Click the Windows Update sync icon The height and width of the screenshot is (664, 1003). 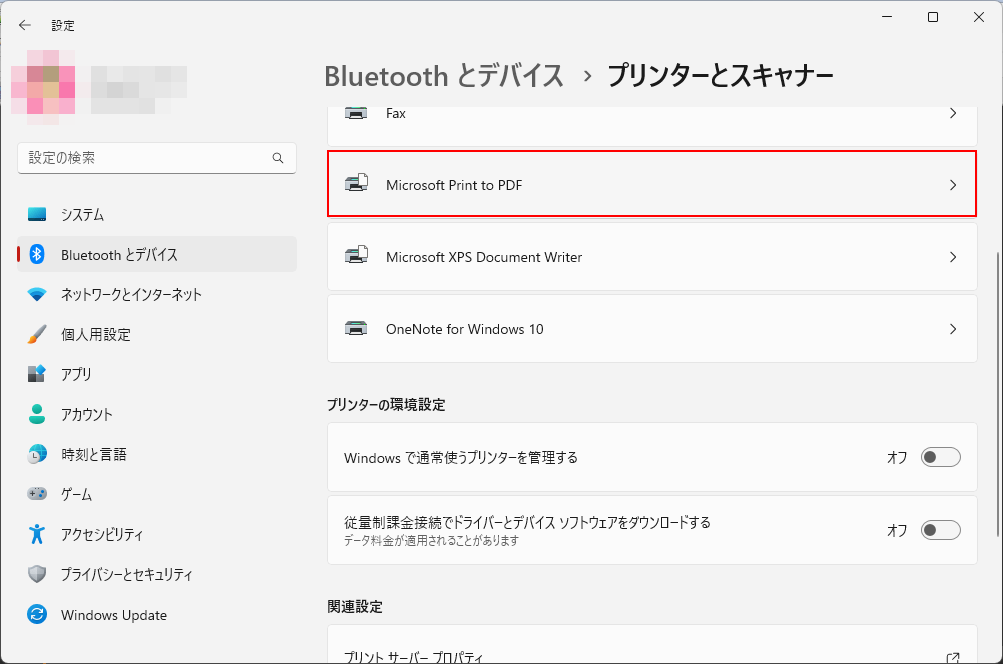click(37, 615)
